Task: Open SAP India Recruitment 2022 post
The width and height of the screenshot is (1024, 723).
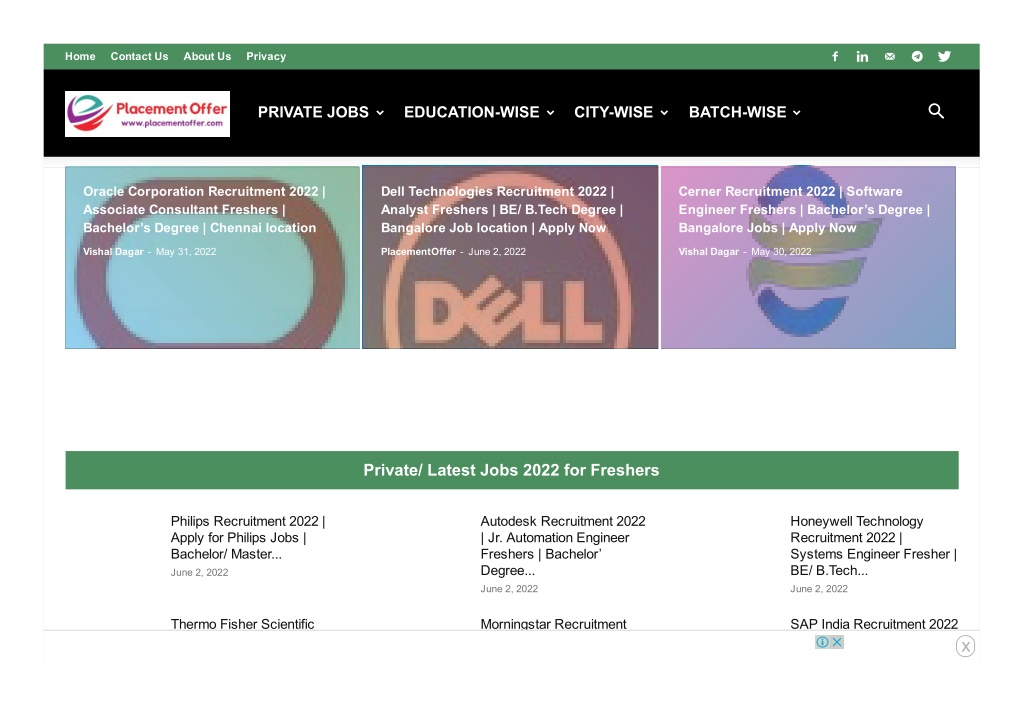Action: (x=874, y=624)
